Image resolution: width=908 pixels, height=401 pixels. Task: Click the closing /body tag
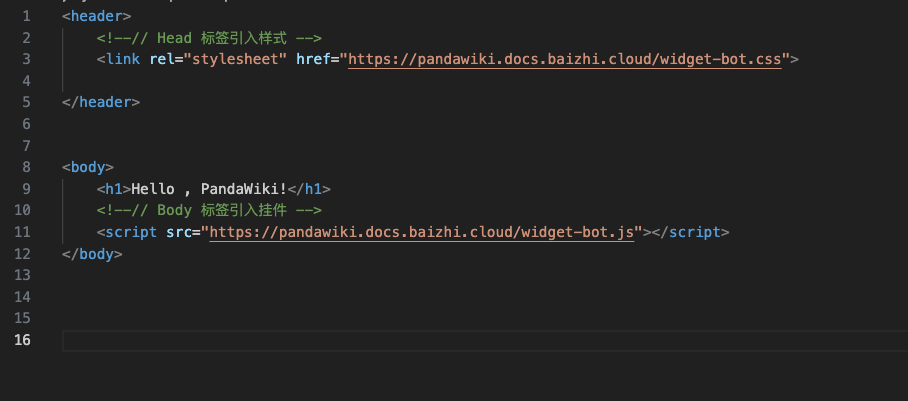[x=92, y=254]
